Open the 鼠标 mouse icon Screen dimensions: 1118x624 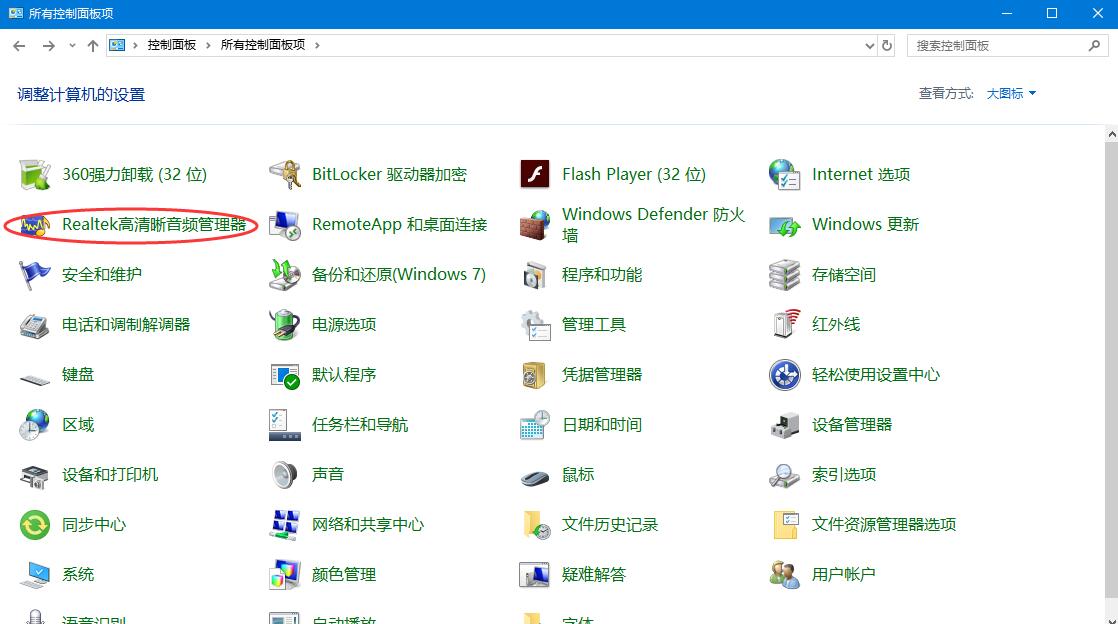point(535,478)
